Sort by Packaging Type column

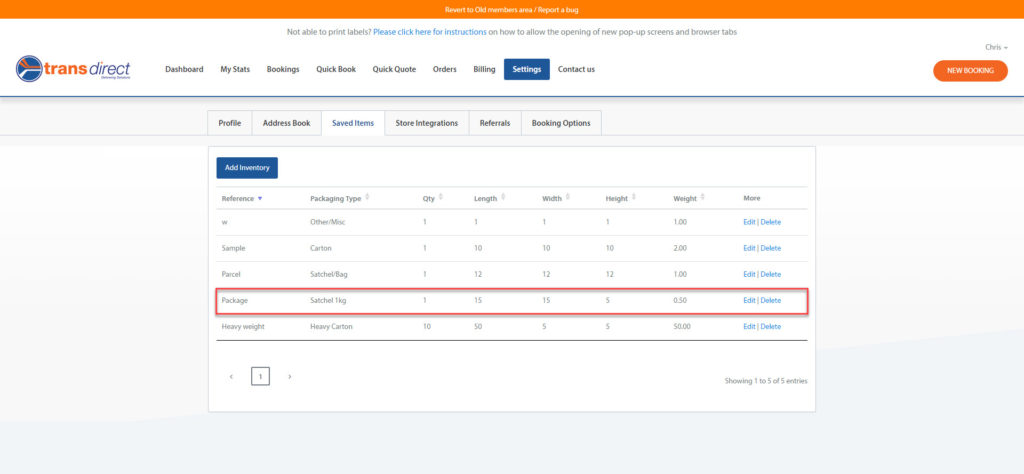(x=367, y=198)
